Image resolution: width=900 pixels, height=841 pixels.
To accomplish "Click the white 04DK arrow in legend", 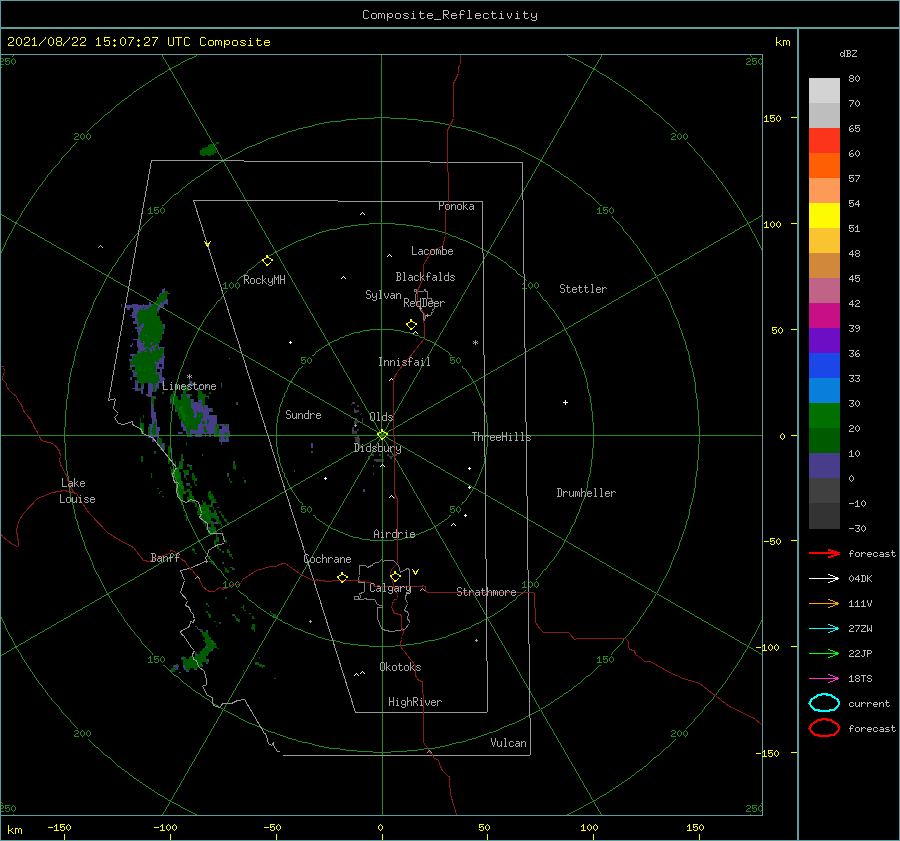I will point(824,579).
